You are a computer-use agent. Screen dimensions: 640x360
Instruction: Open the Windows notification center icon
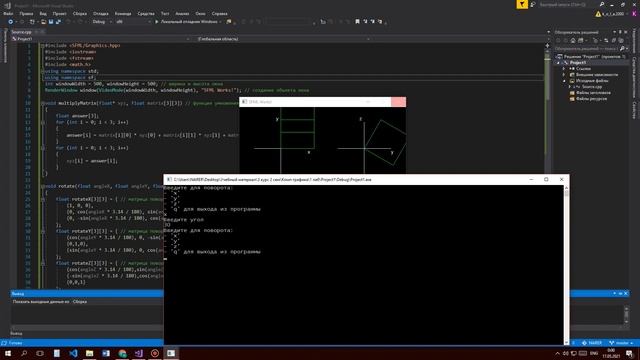coord(629,353)
